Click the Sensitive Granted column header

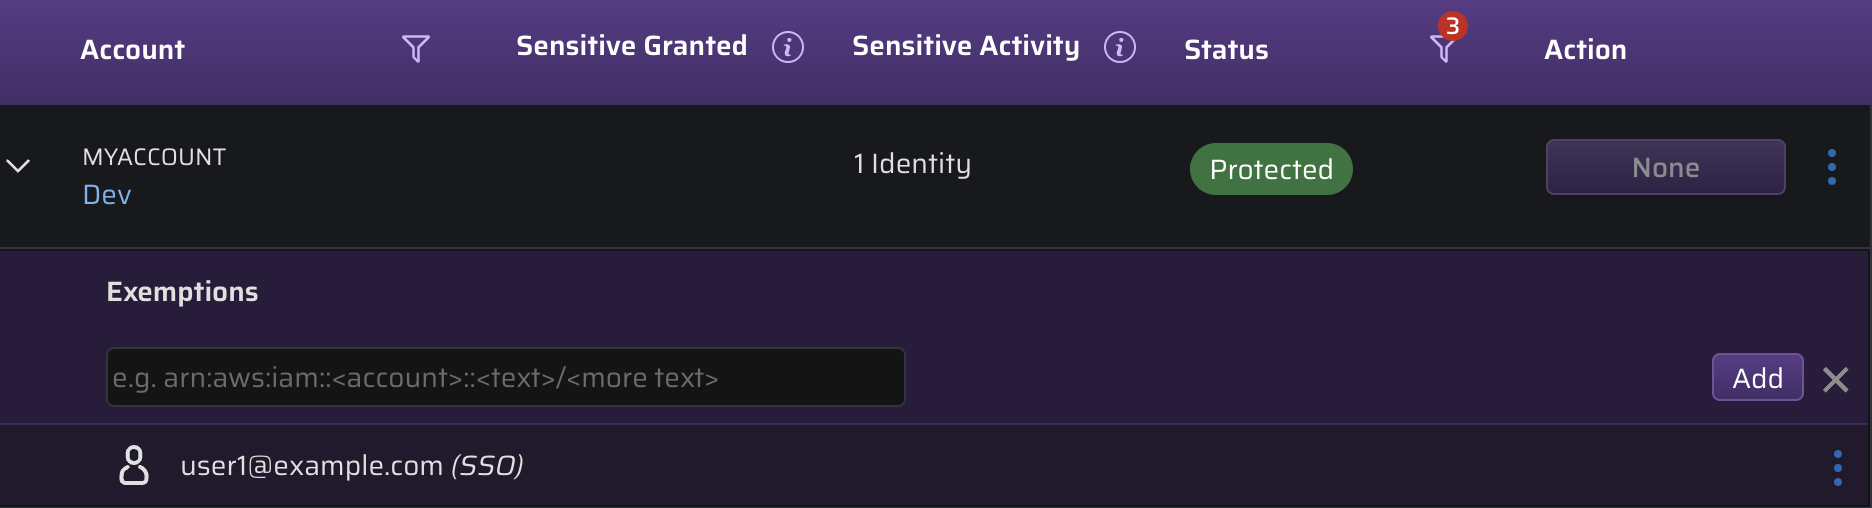coord(632,46)
